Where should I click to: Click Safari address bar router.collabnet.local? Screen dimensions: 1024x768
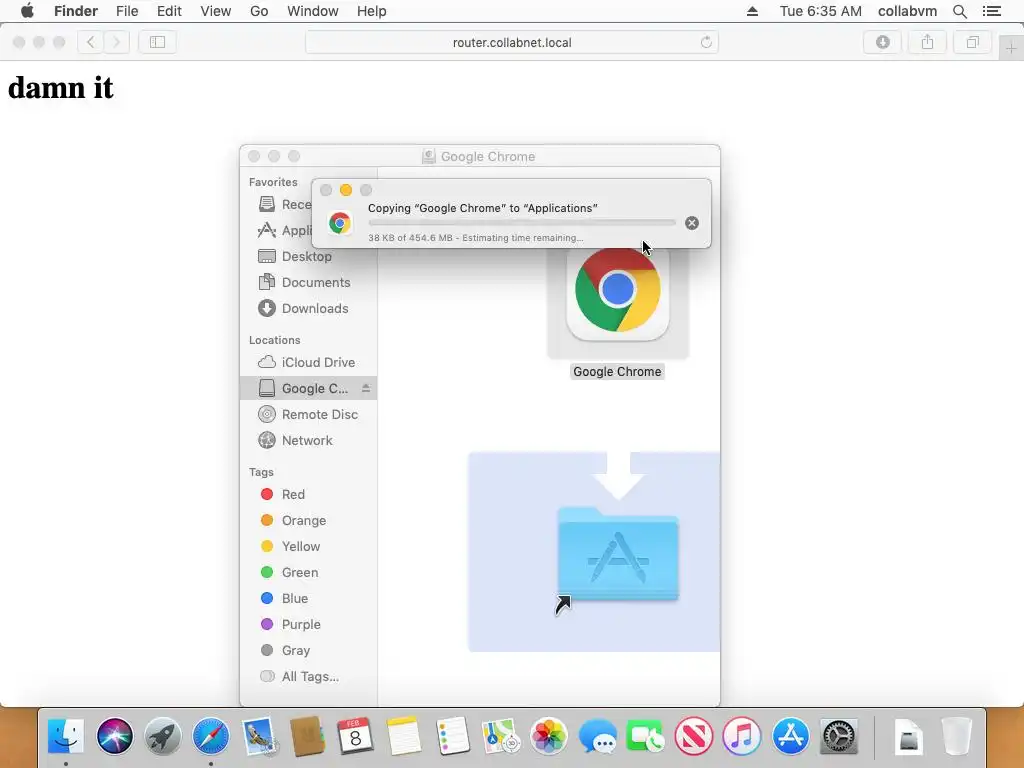pyautogui.click(x=512, y=42)
